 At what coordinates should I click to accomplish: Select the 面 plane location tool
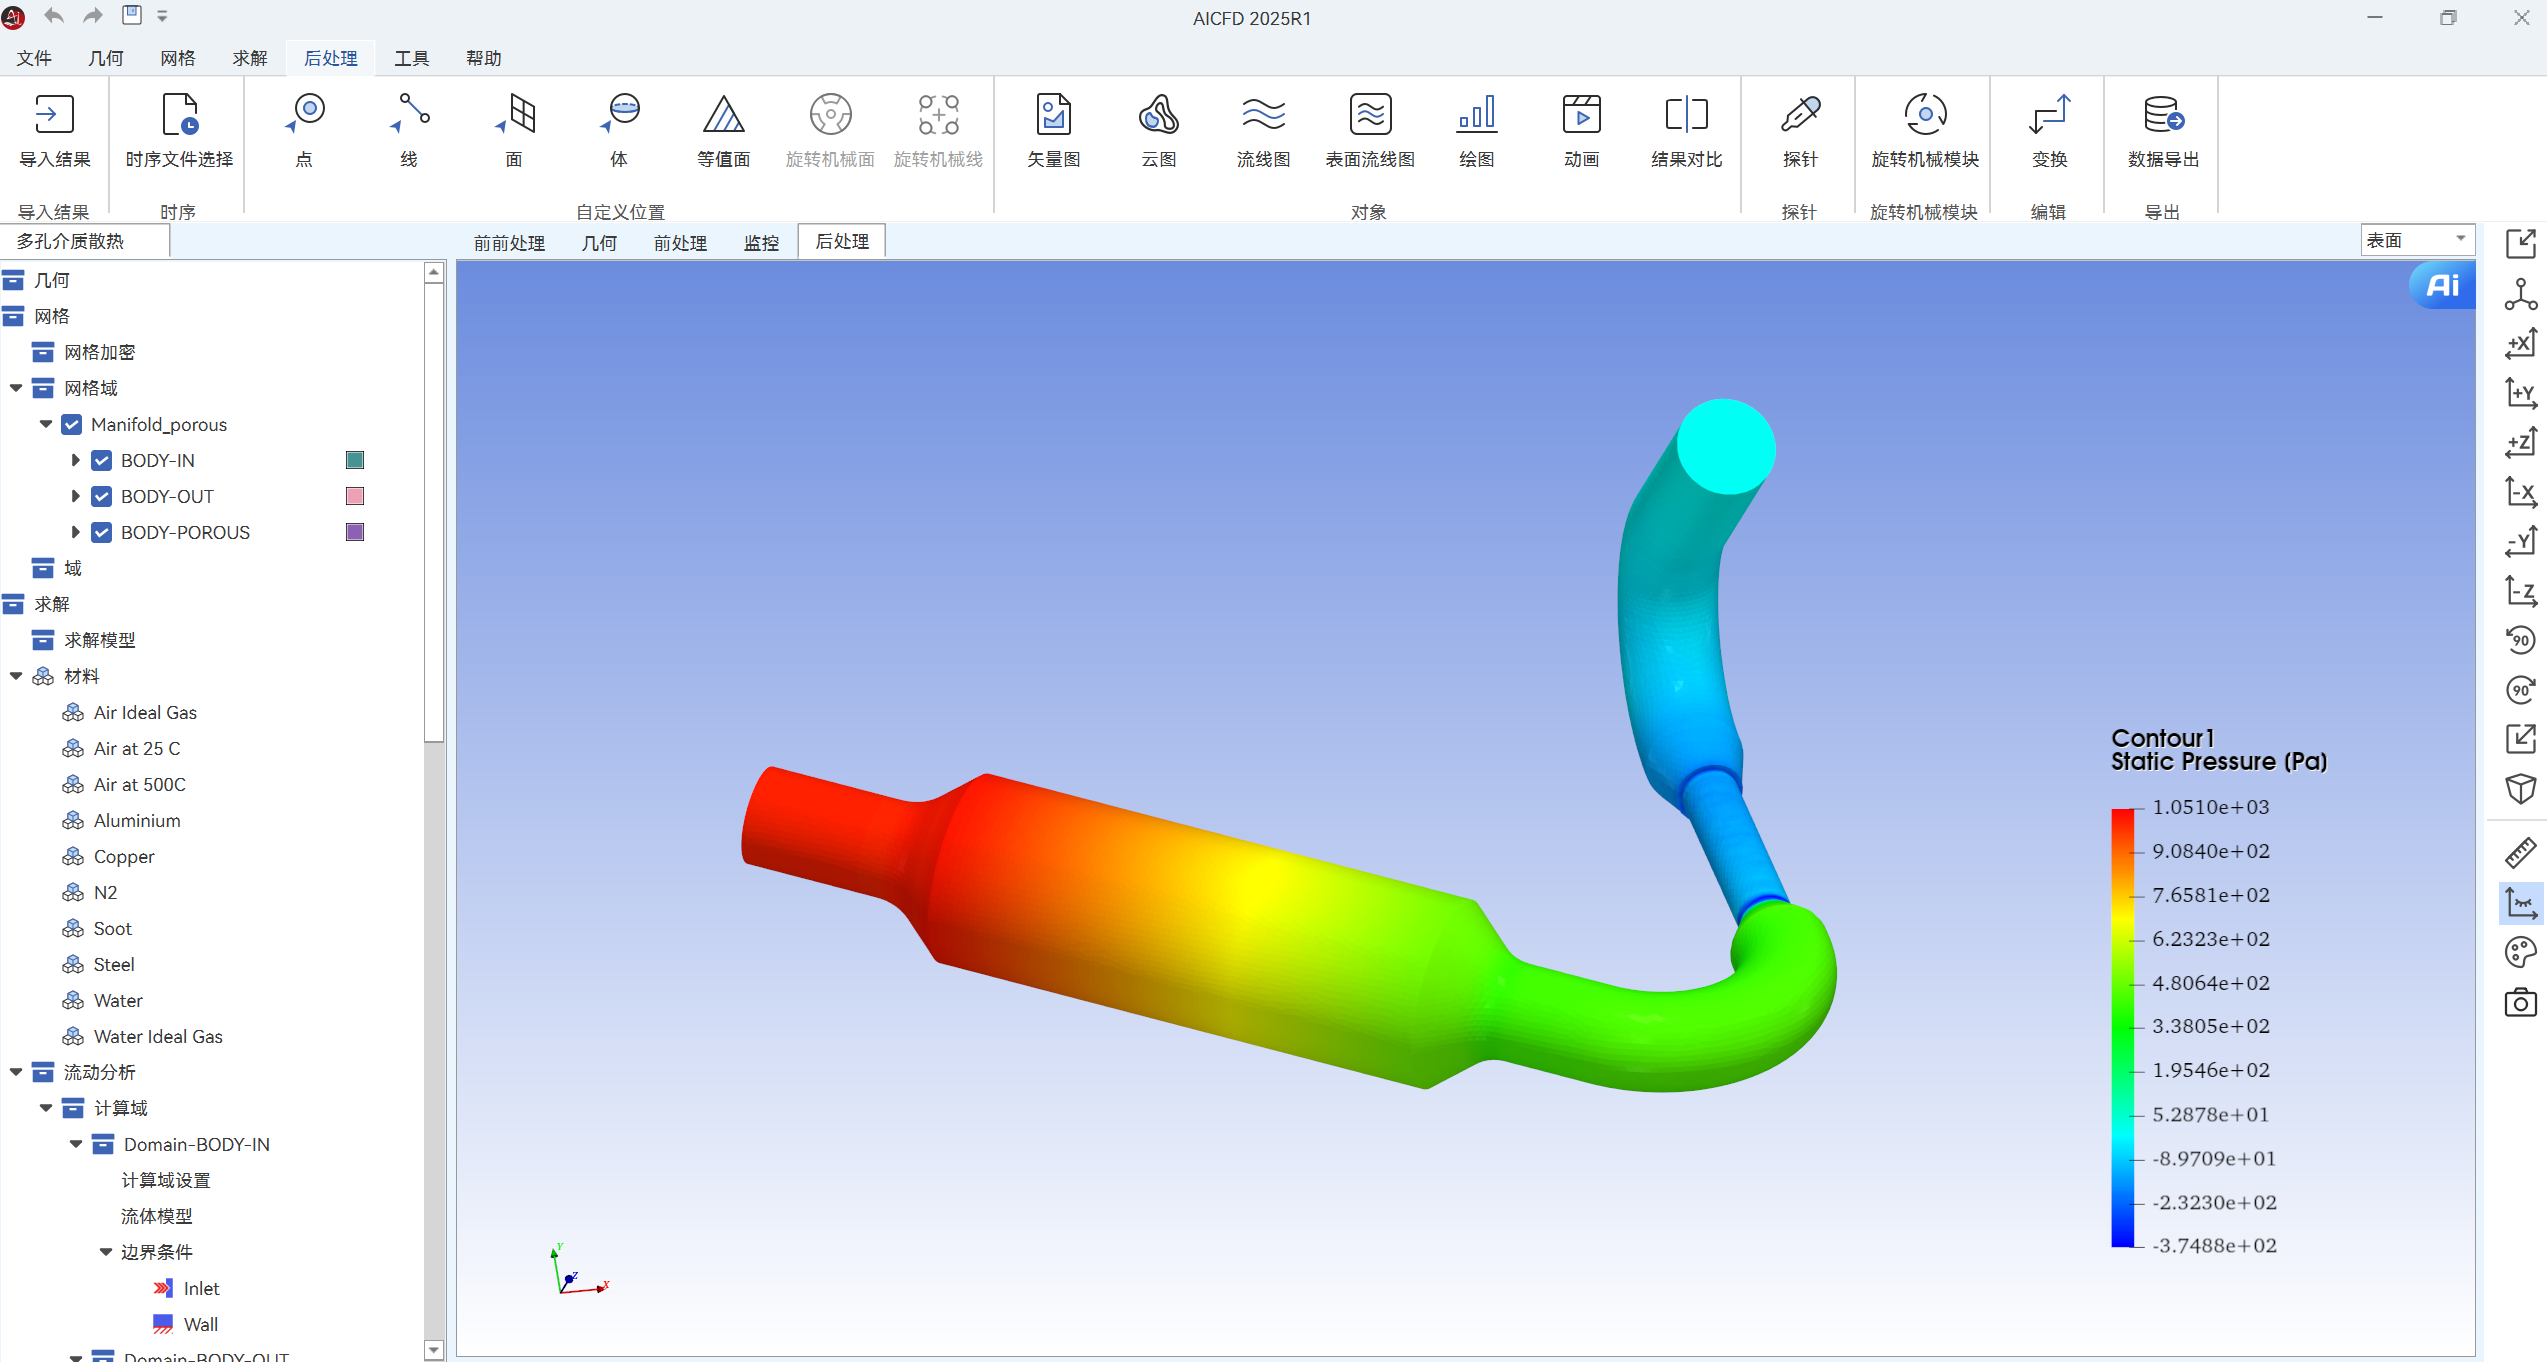tap(514, 131)
